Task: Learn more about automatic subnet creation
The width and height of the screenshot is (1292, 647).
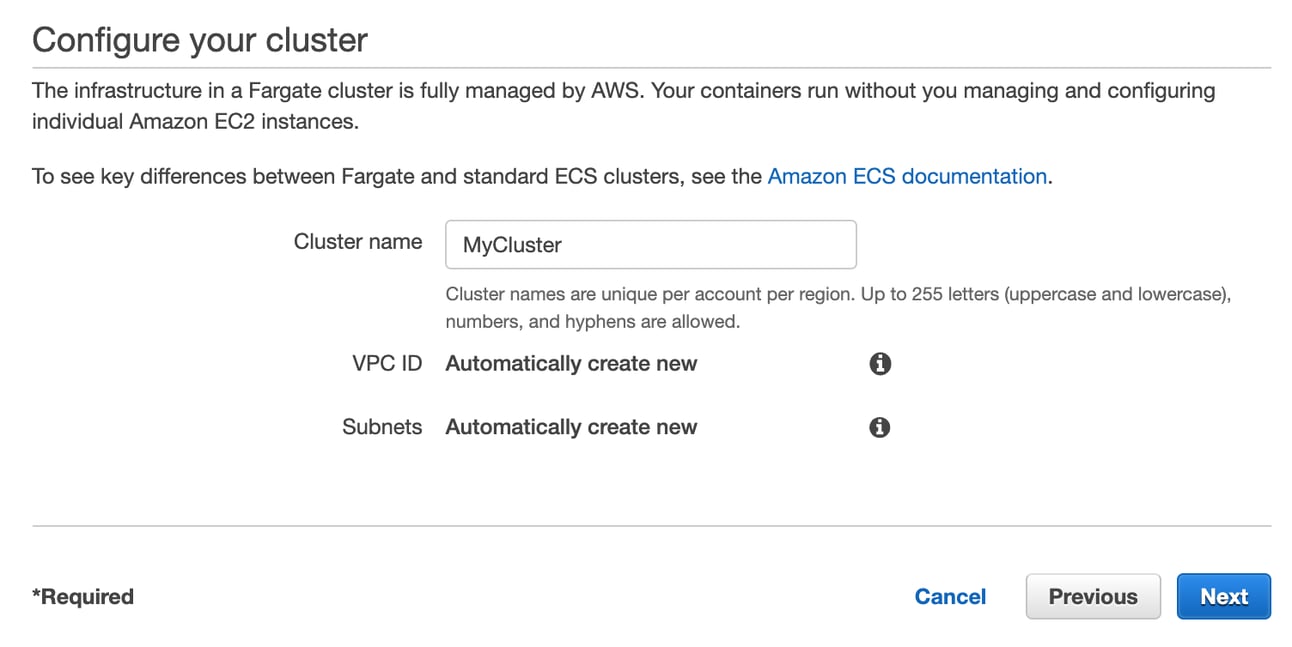Action: 880,427
